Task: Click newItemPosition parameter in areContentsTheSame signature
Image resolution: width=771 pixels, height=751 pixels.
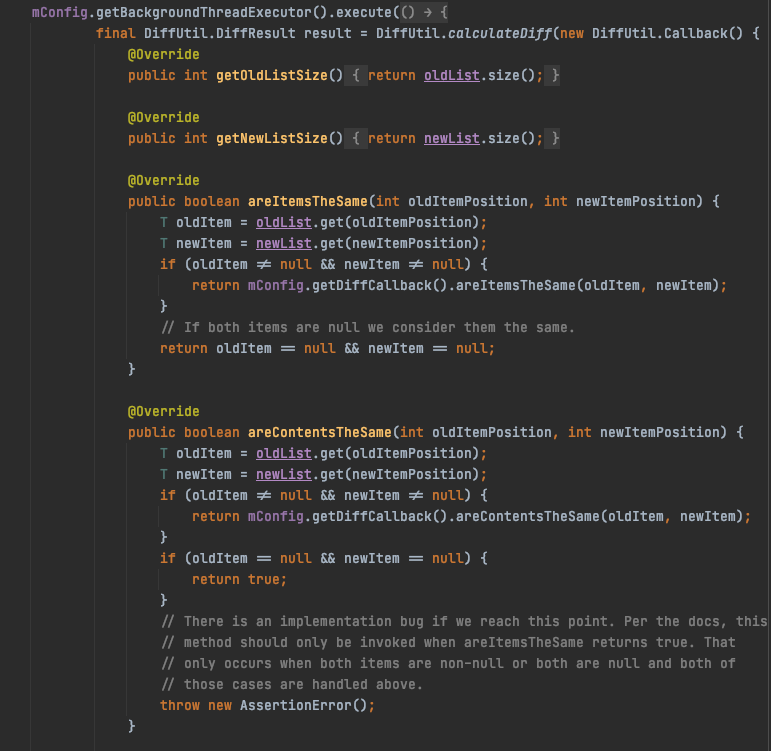Action: pos(659,432)
